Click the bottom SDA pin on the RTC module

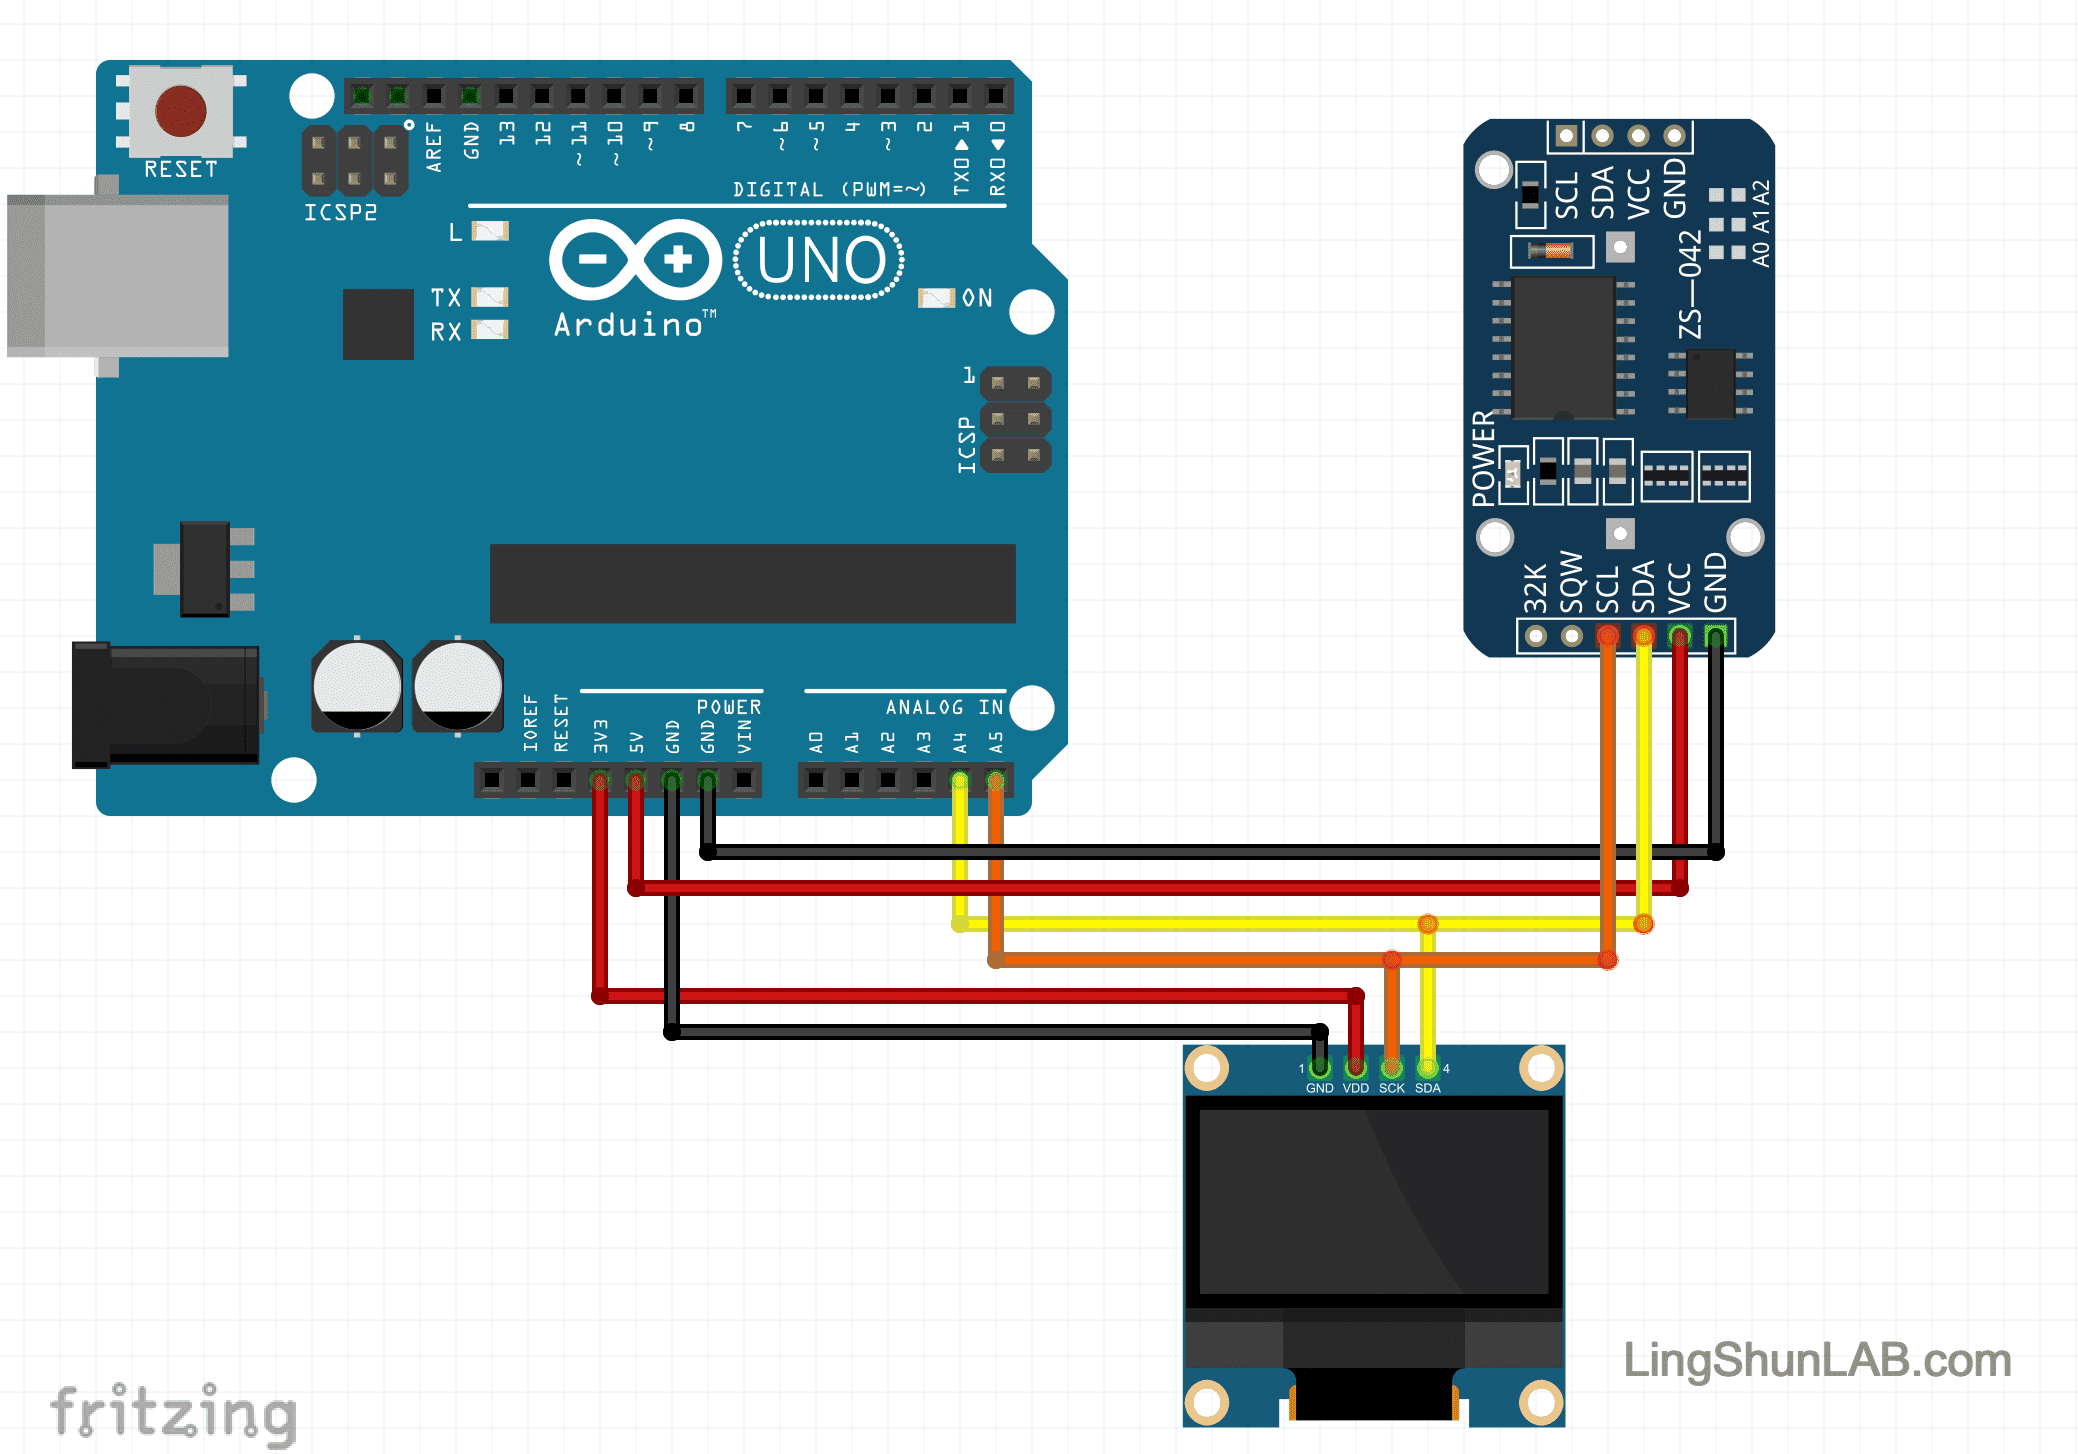point(1644,636)
